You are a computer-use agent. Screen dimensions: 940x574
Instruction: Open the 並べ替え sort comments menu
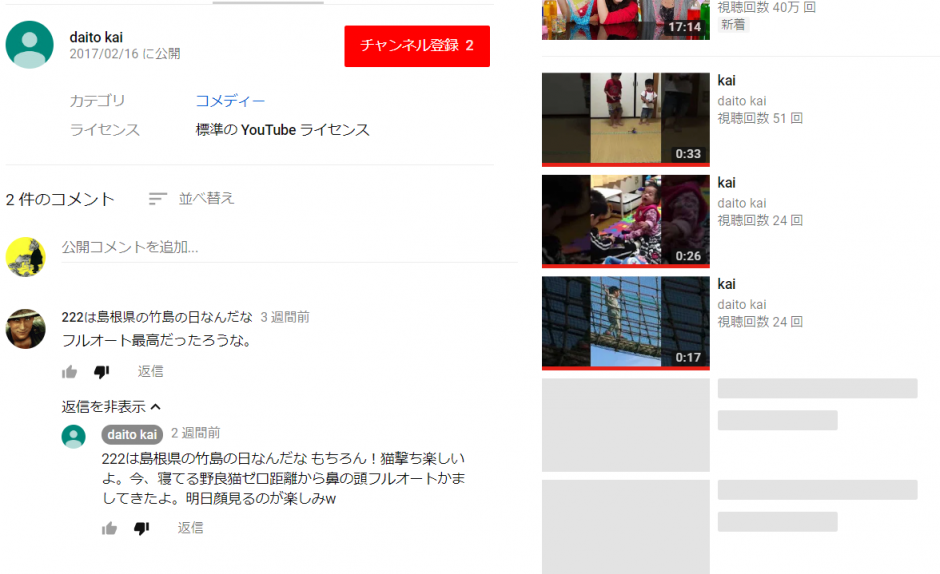pyautogui.click(x=191, y=198)
